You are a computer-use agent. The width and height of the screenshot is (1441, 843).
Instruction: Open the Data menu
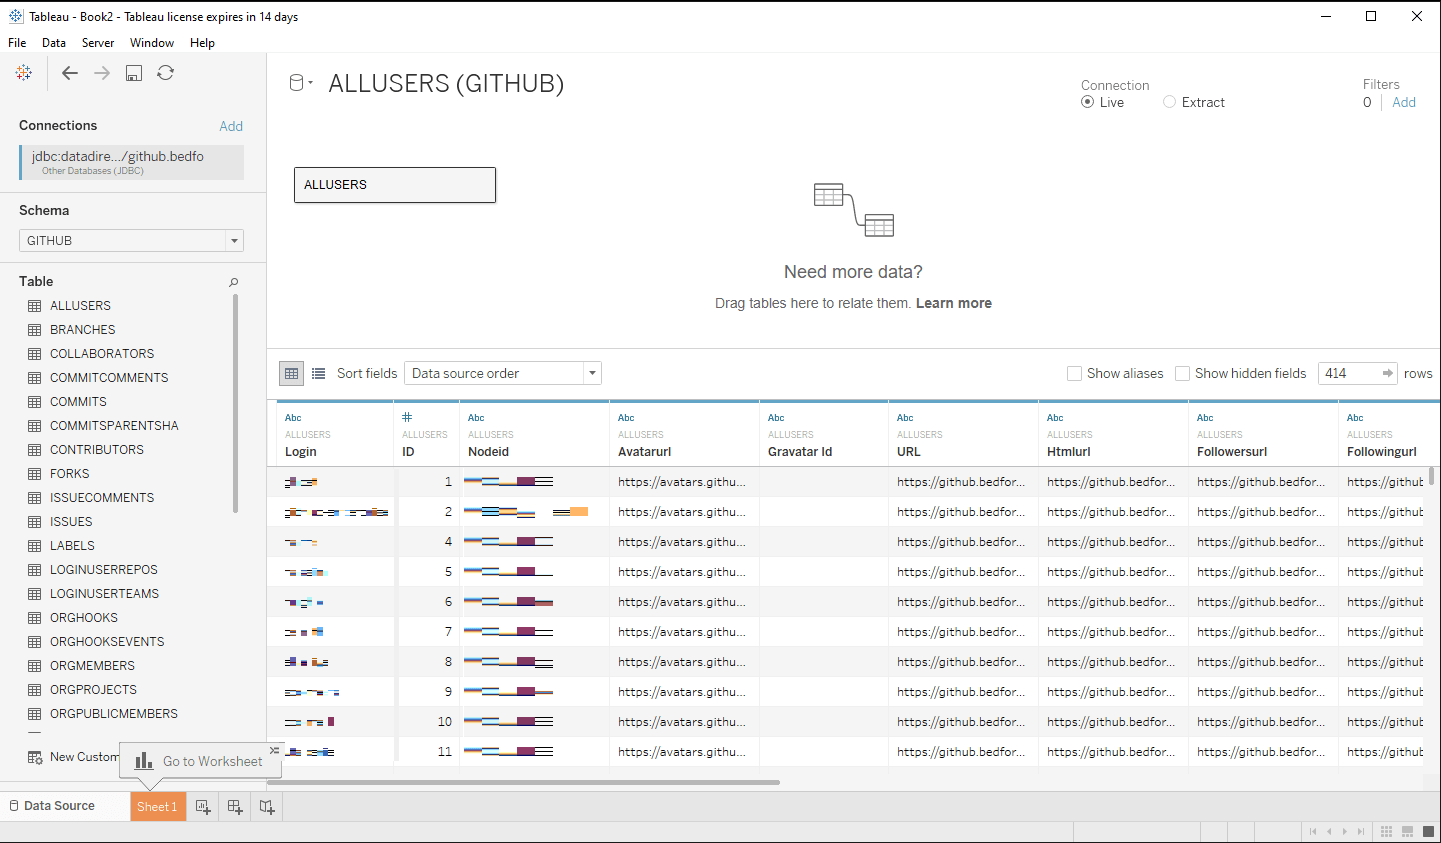pos(54,43)
